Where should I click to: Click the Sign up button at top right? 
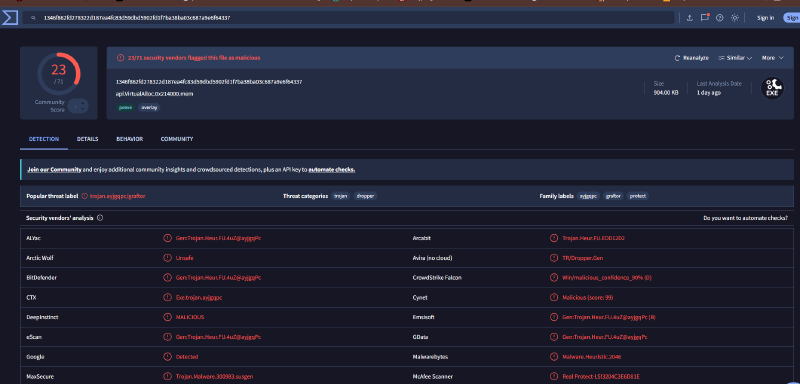(792, 18)
